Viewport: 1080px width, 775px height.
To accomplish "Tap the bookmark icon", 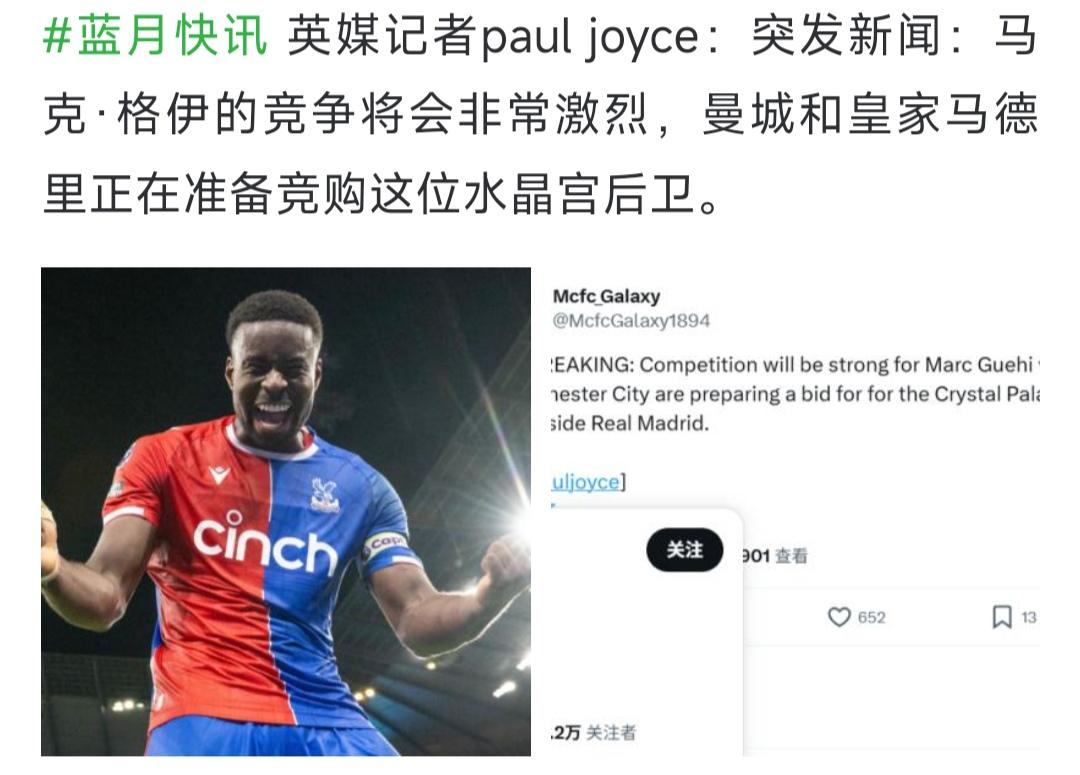I will 1001,617.
